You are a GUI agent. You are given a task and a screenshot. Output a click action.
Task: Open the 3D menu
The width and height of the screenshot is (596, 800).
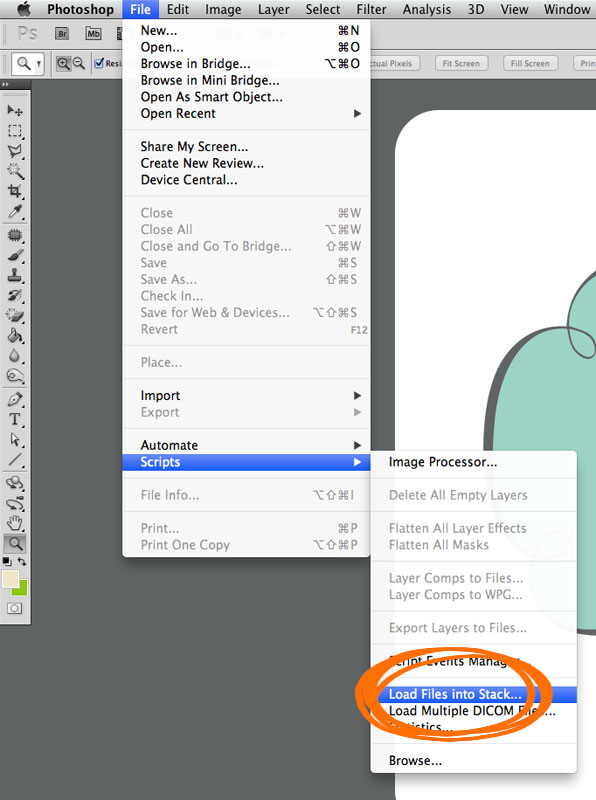pyautogui.click(x=476, y=9)
